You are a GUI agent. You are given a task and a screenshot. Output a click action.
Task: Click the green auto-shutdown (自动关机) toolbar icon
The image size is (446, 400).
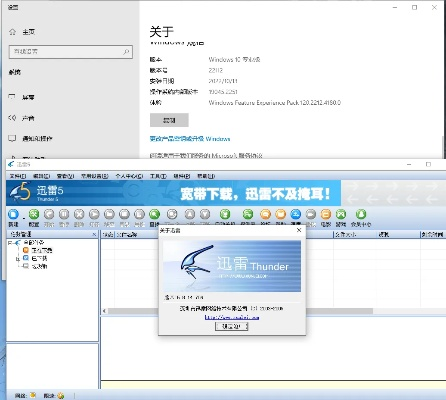tap(225, 214)
